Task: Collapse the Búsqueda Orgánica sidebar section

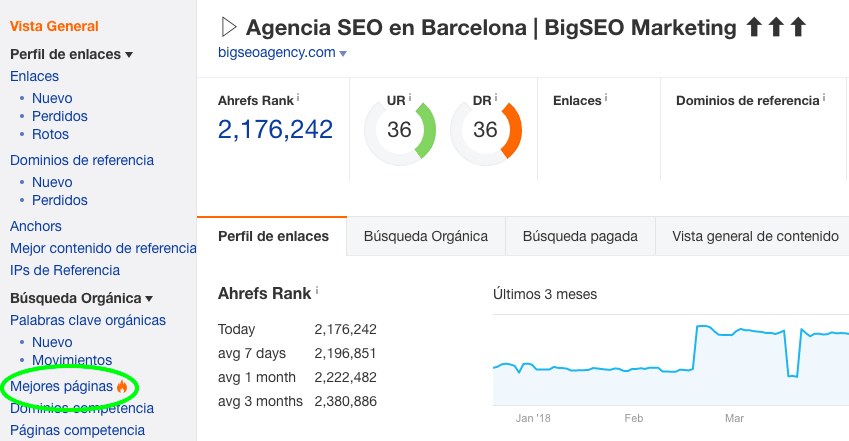Action: tap(149, 299)
